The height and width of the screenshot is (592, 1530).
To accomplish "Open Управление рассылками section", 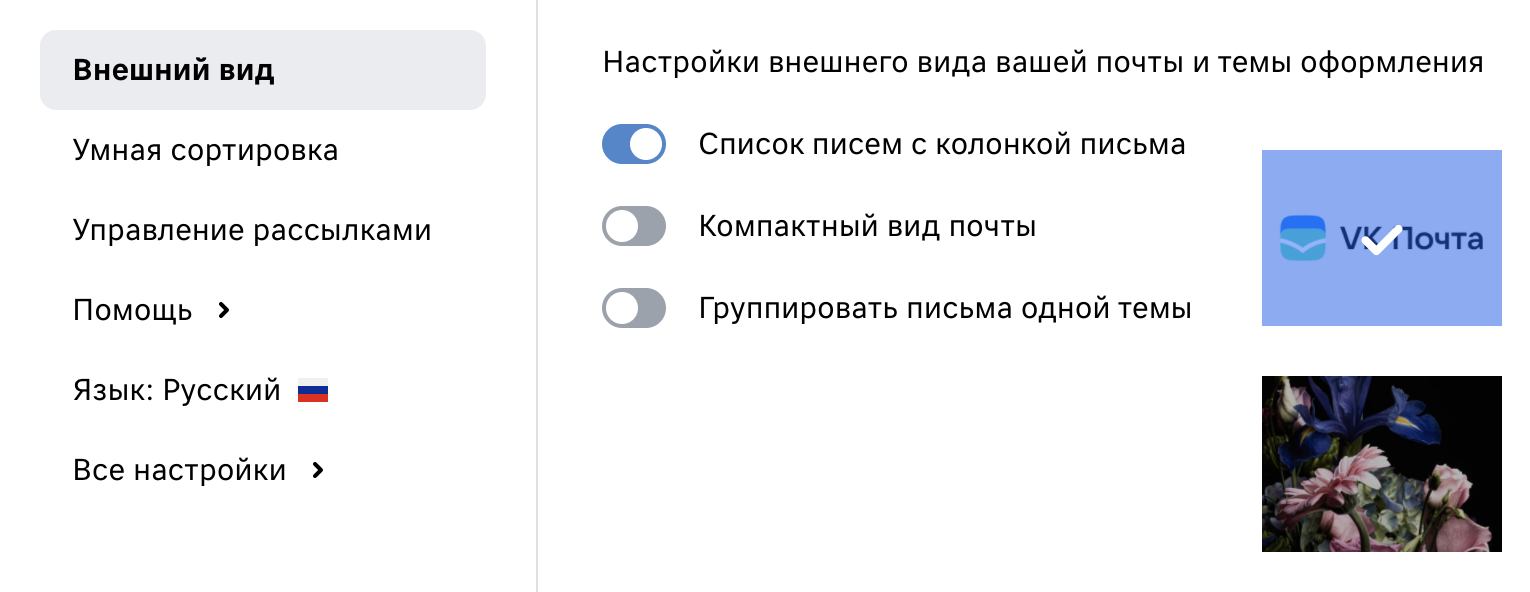I will coord(252,231).
